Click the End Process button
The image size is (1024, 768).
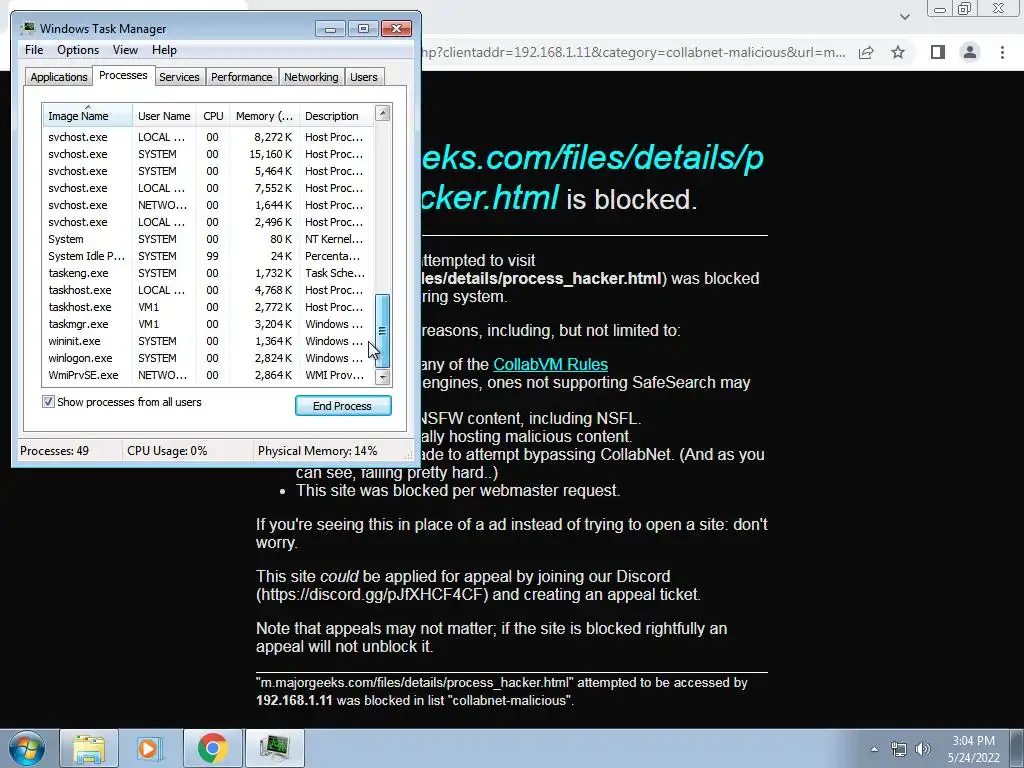343,406
